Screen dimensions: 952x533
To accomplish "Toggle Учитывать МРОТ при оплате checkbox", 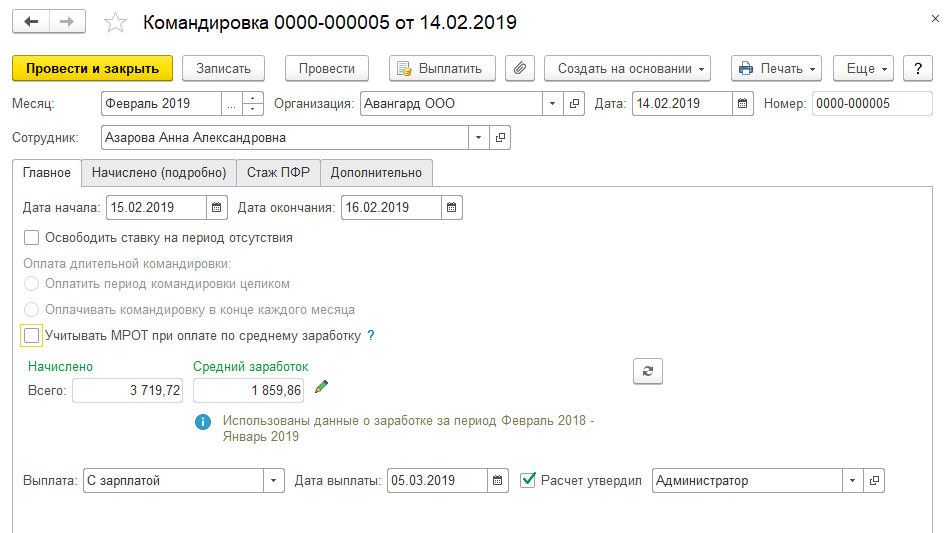I will click(32, 336).
